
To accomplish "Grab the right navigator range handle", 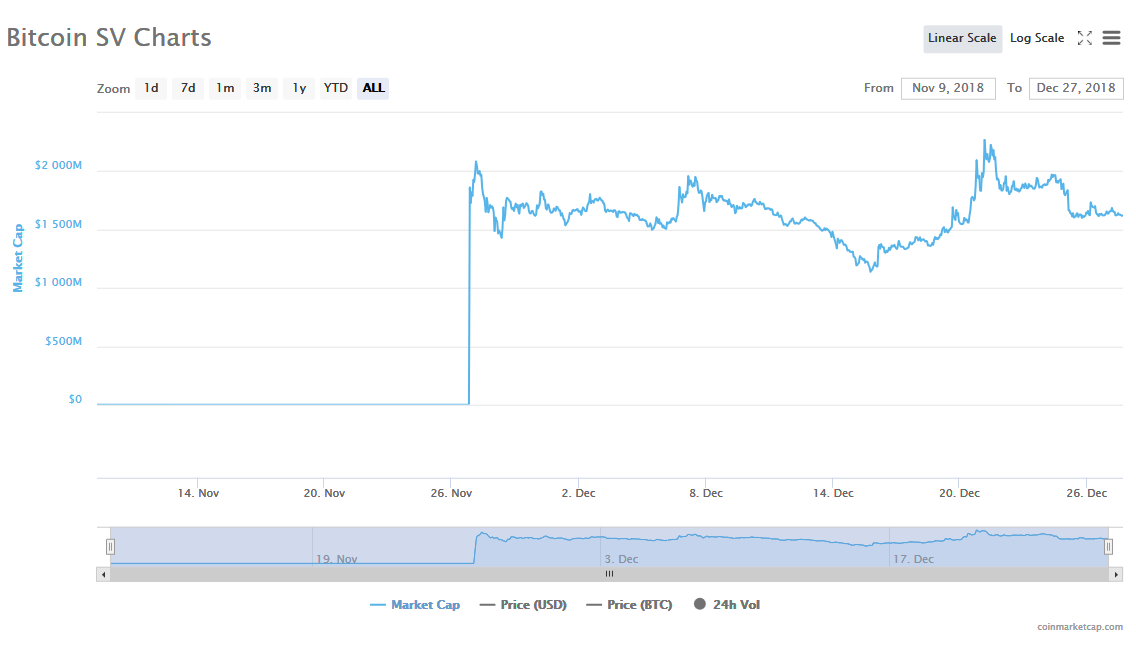I will [1108, 546].
